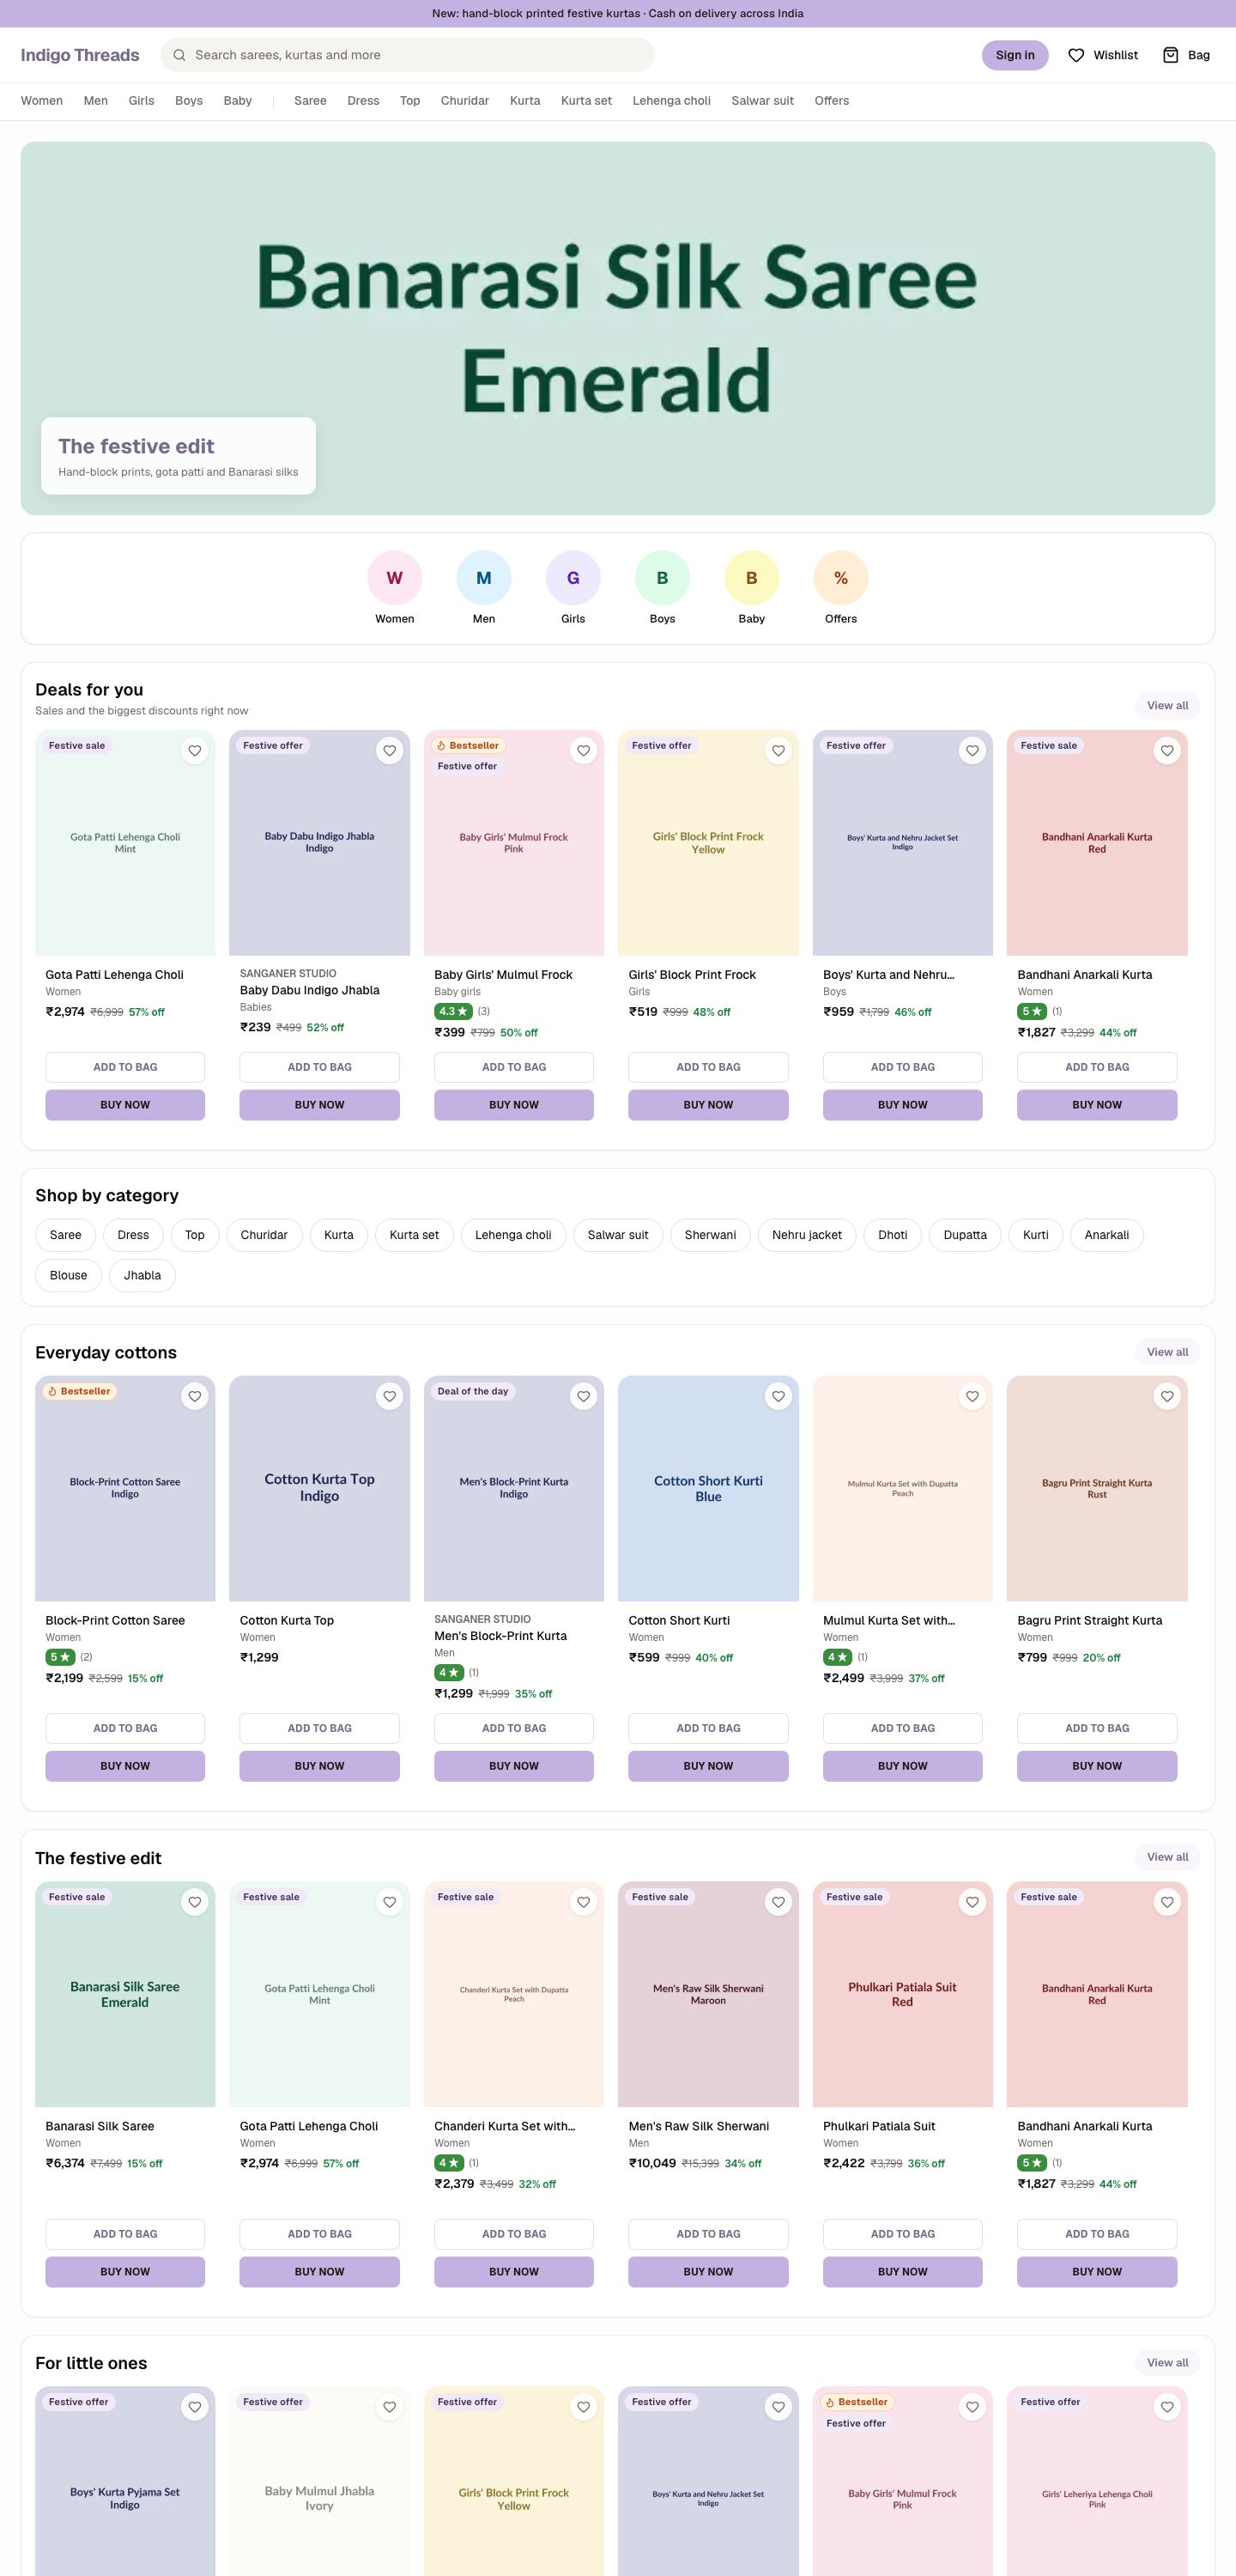Open the Kurta set navigation item
Image resolution: width=1236 pixels, height=2576 pixels.
586,101
